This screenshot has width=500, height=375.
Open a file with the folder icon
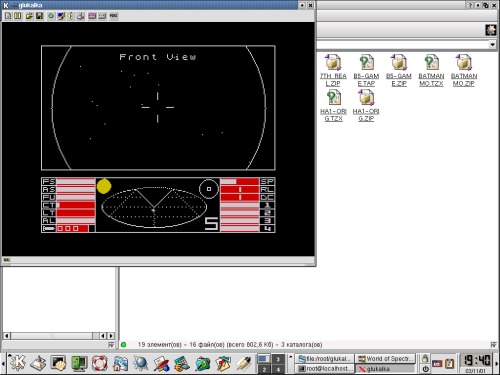click(x=29, y=16)
